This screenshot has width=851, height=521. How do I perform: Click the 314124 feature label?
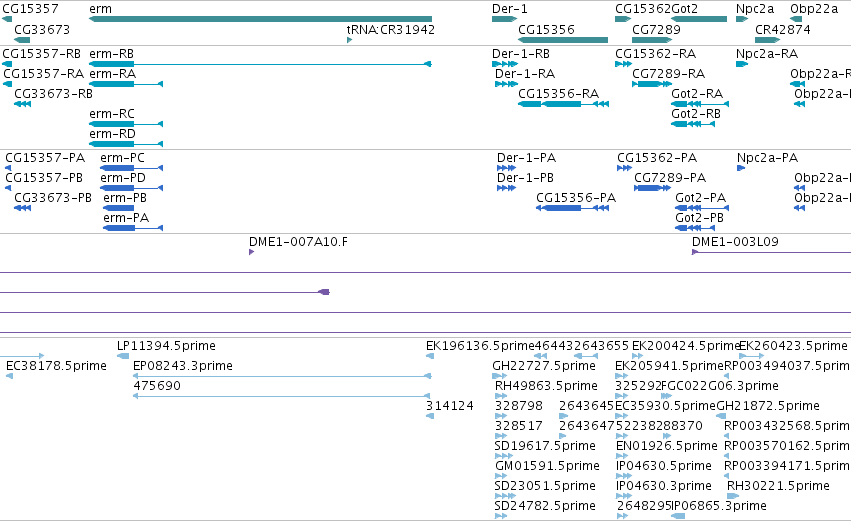(x=450, y=406)
